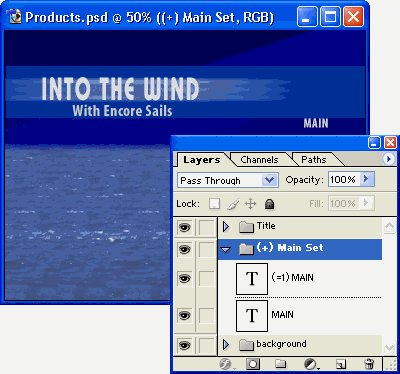Click the Title layer set folder icon
The image size is (400, 374).
coord(247,227)
